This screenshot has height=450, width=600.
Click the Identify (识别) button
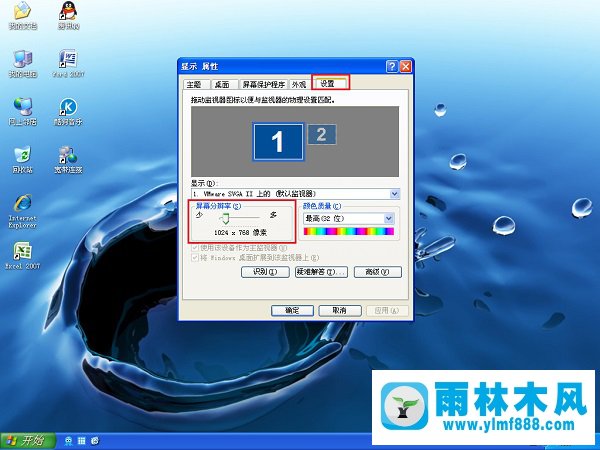[265, 272]
